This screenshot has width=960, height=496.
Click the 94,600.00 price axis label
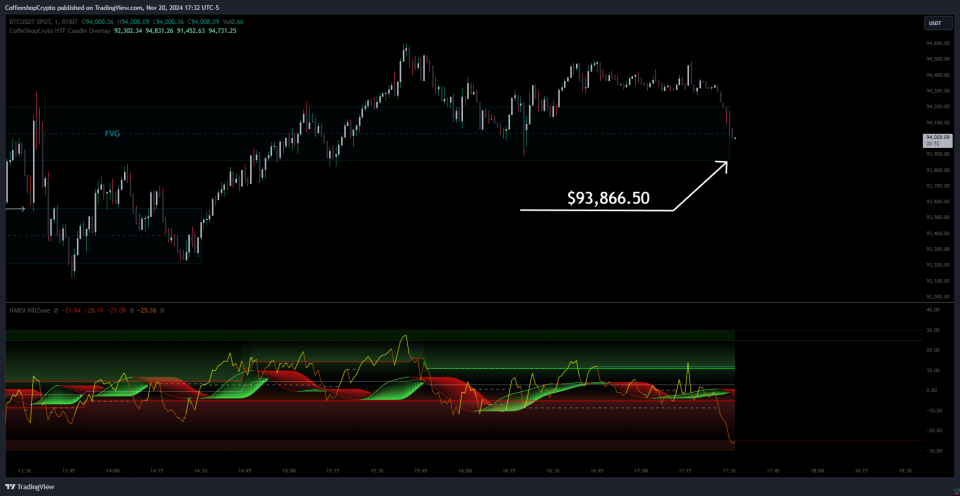point(937,43)
